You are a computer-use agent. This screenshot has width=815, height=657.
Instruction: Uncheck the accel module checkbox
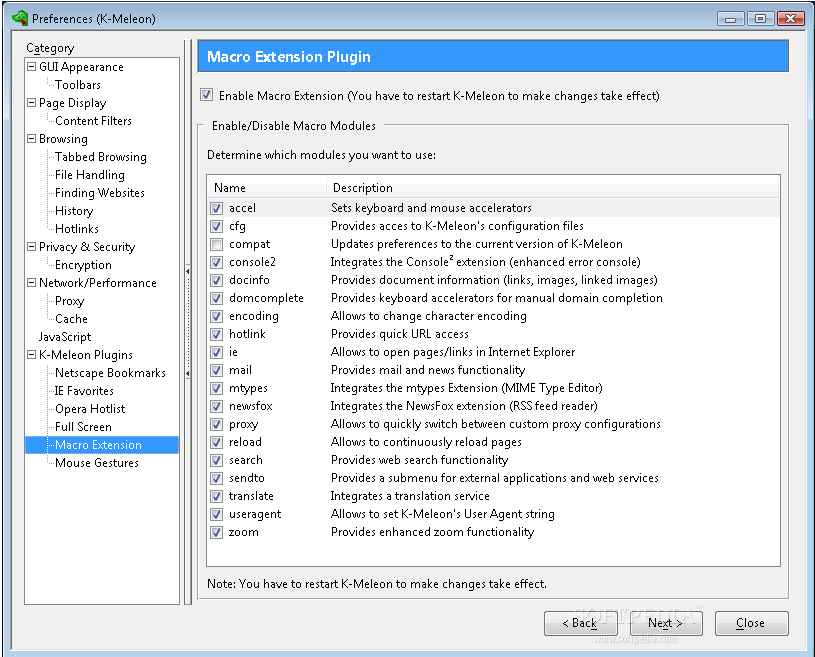pos(217,208)
